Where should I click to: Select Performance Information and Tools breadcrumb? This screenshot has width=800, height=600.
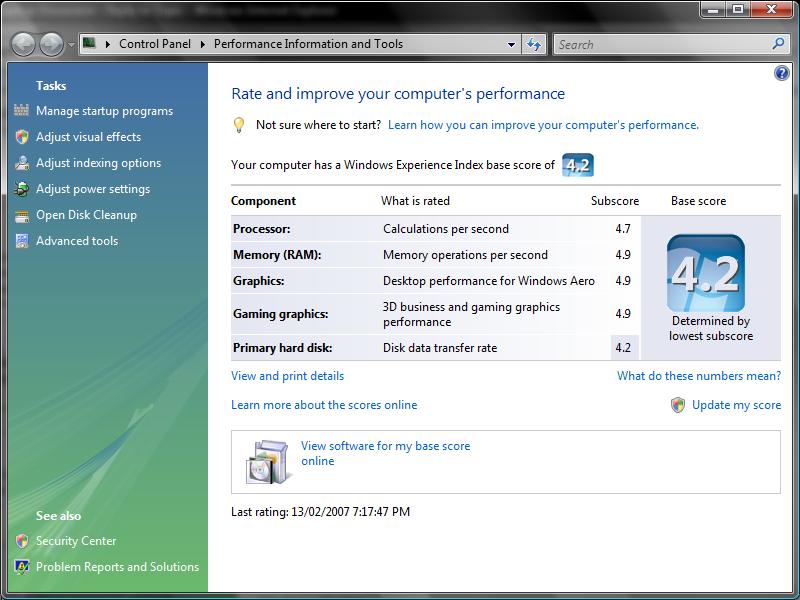tap(308, 44)
